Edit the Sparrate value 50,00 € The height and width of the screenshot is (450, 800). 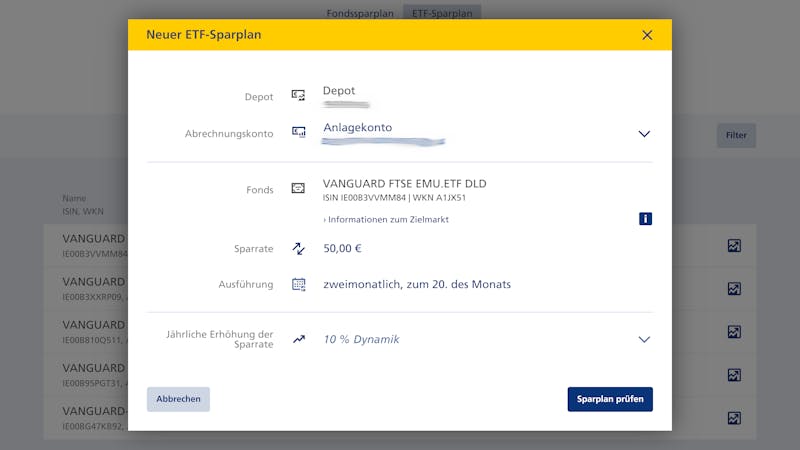click(x=342, y=248)
